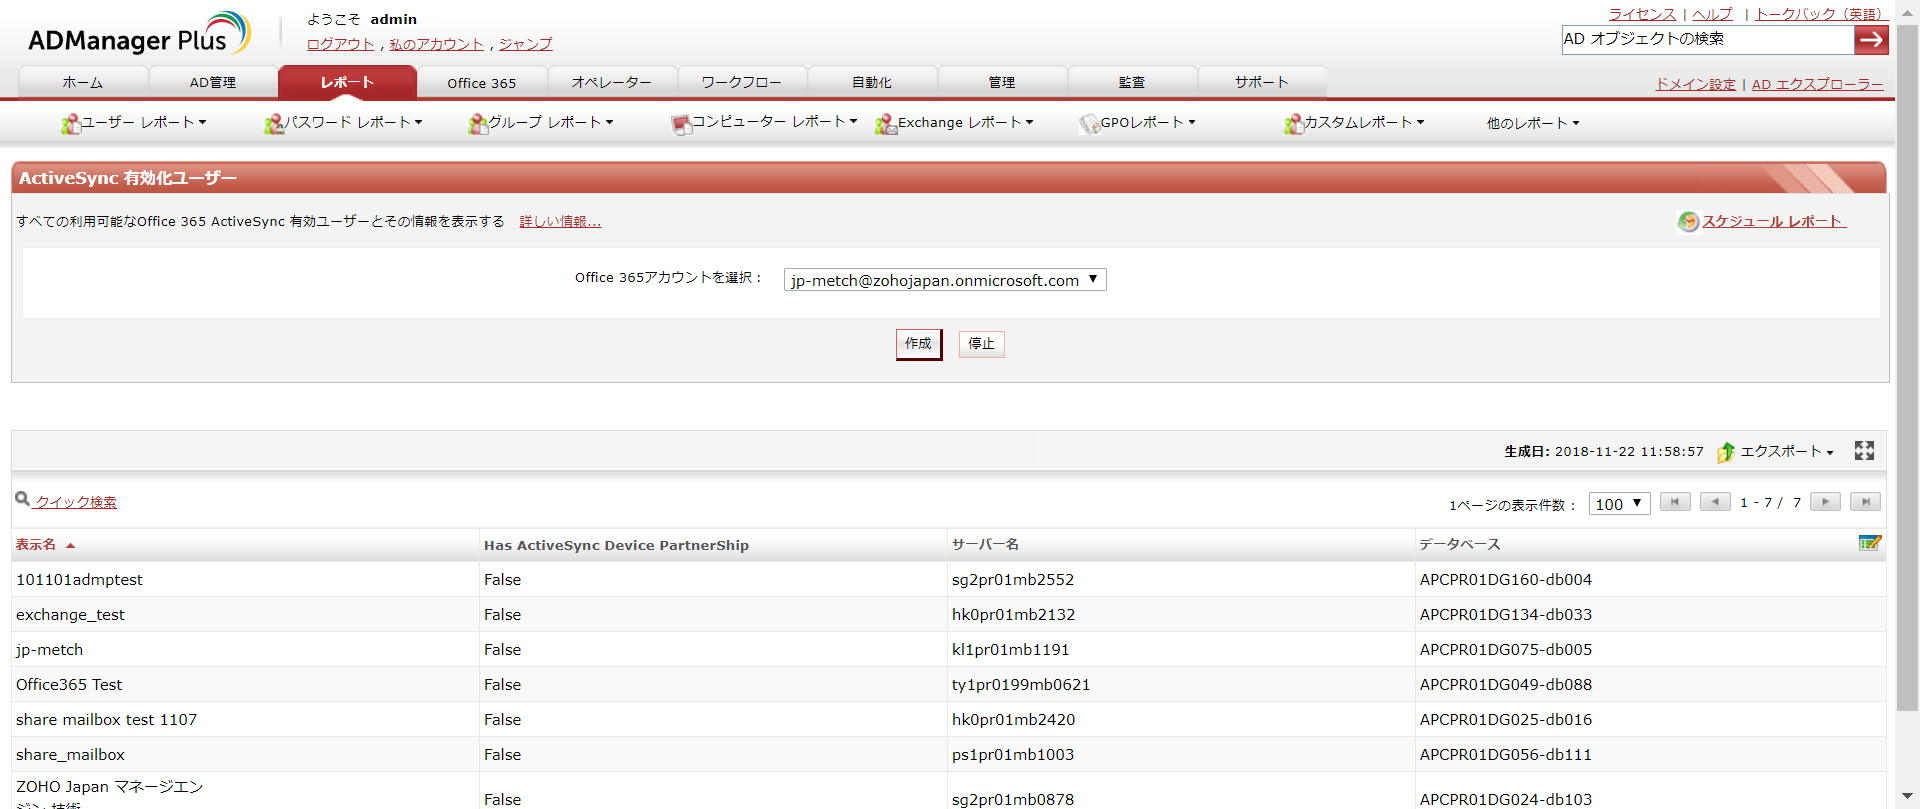
Task: Switch to the オペレーター tab
Action: (612, 82)
